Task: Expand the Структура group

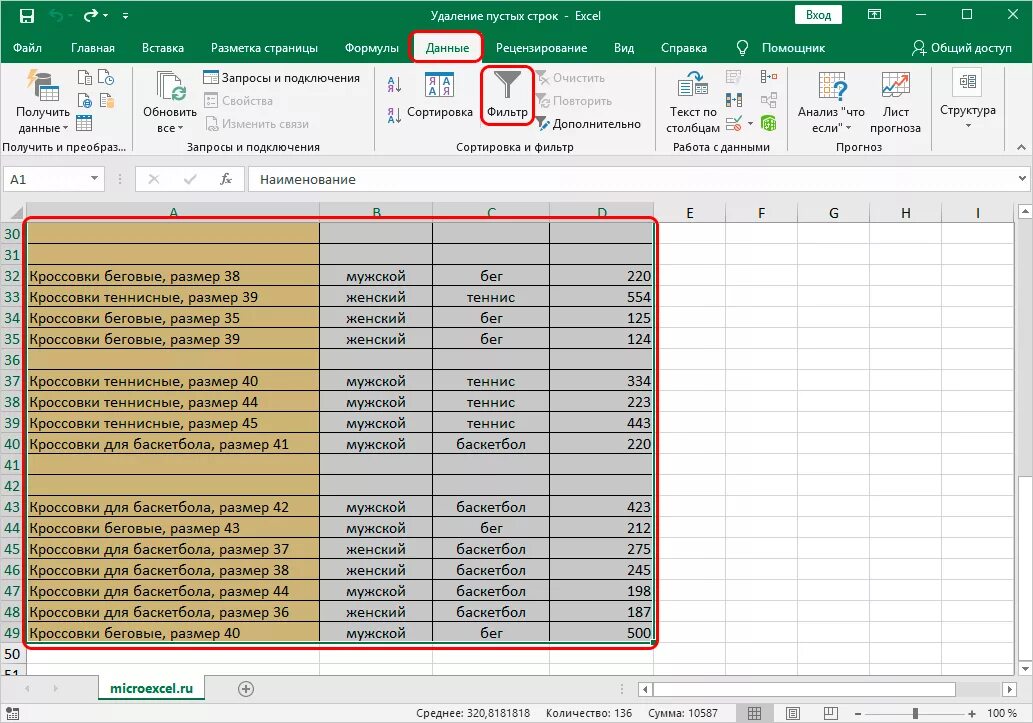Action: (x=967, y=99)
